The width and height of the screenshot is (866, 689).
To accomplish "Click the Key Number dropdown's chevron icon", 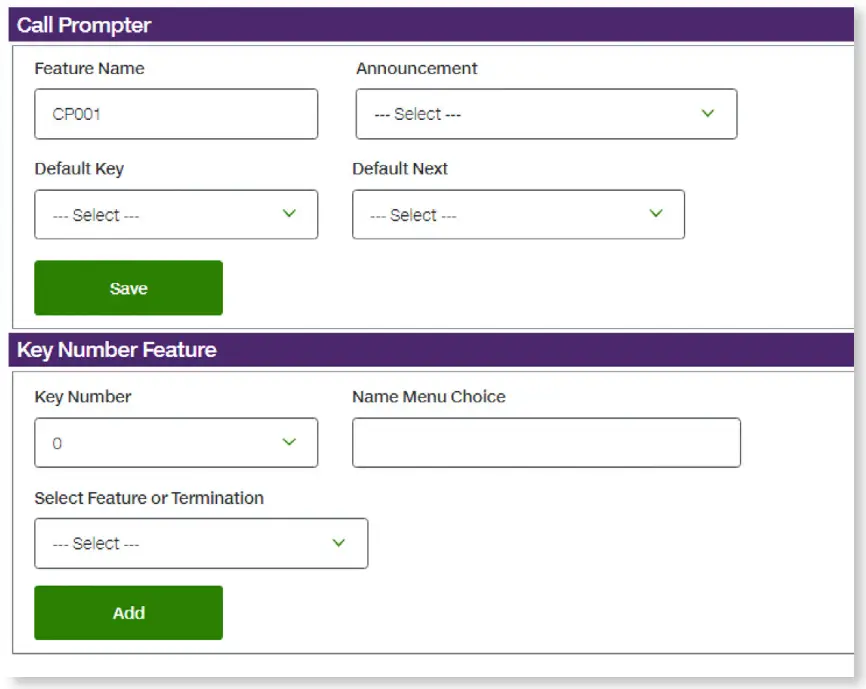I will click(x=289, y=442).
